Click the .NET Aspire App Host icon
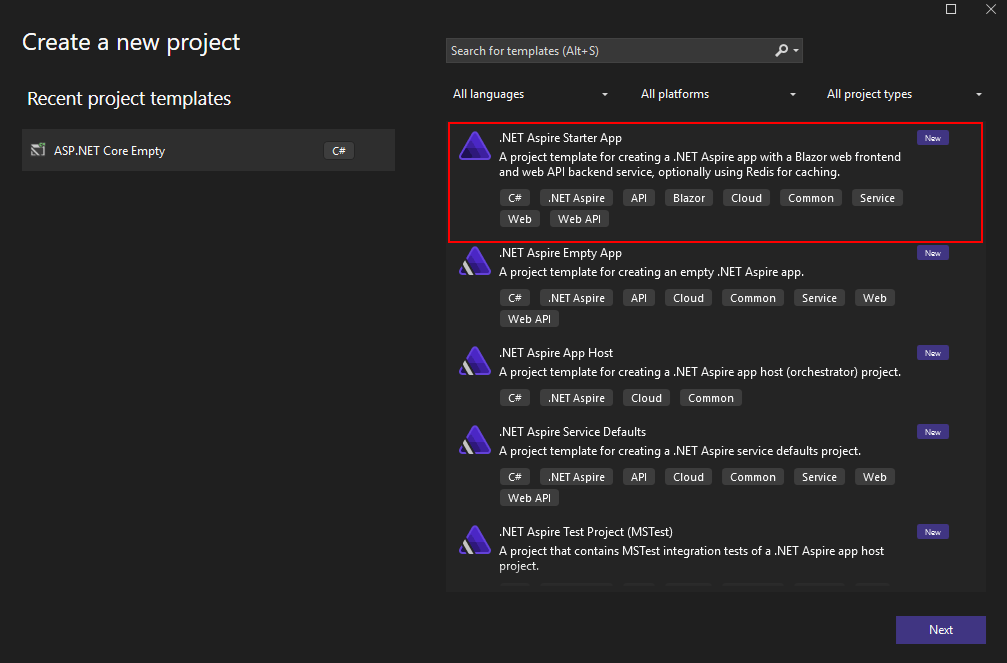 474,362
